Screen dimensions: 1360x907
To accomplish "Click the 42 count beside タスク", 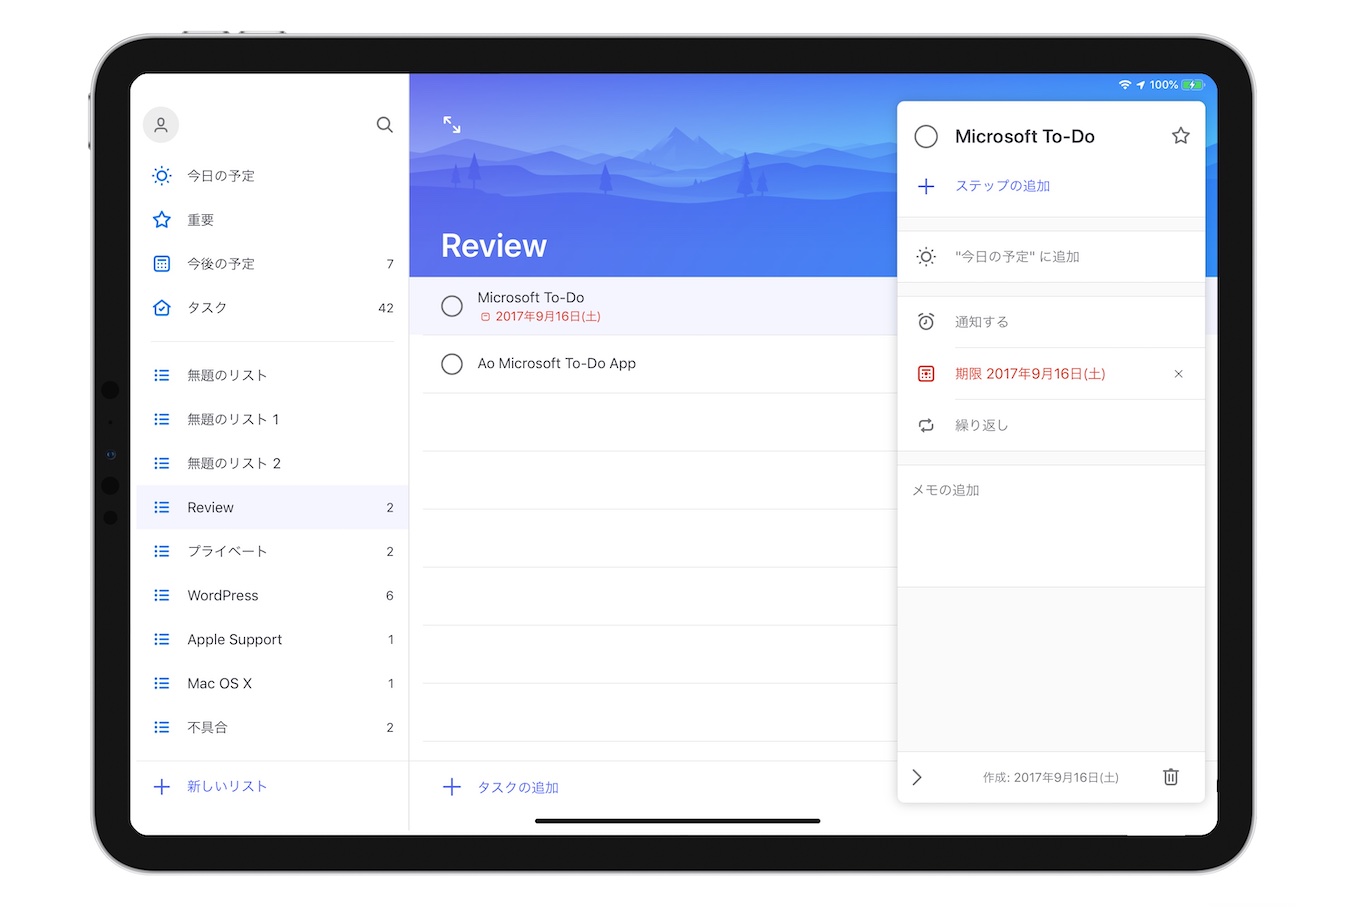I will click(x=386, y=308).
